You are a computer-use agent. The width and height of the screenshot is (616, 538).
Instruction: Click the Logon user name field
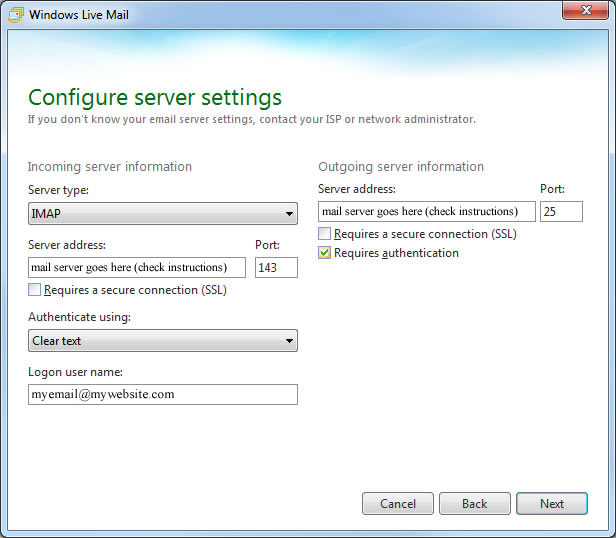pos(163,394)
